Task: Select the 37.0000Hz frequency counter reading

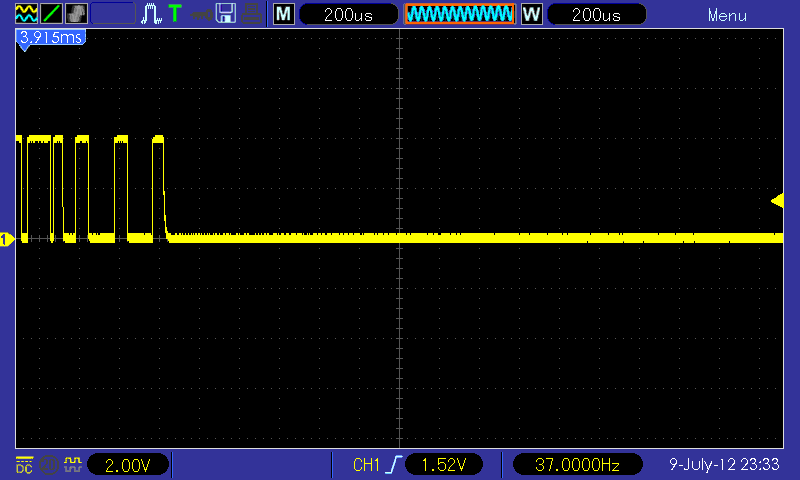Action: coord(578,465)
